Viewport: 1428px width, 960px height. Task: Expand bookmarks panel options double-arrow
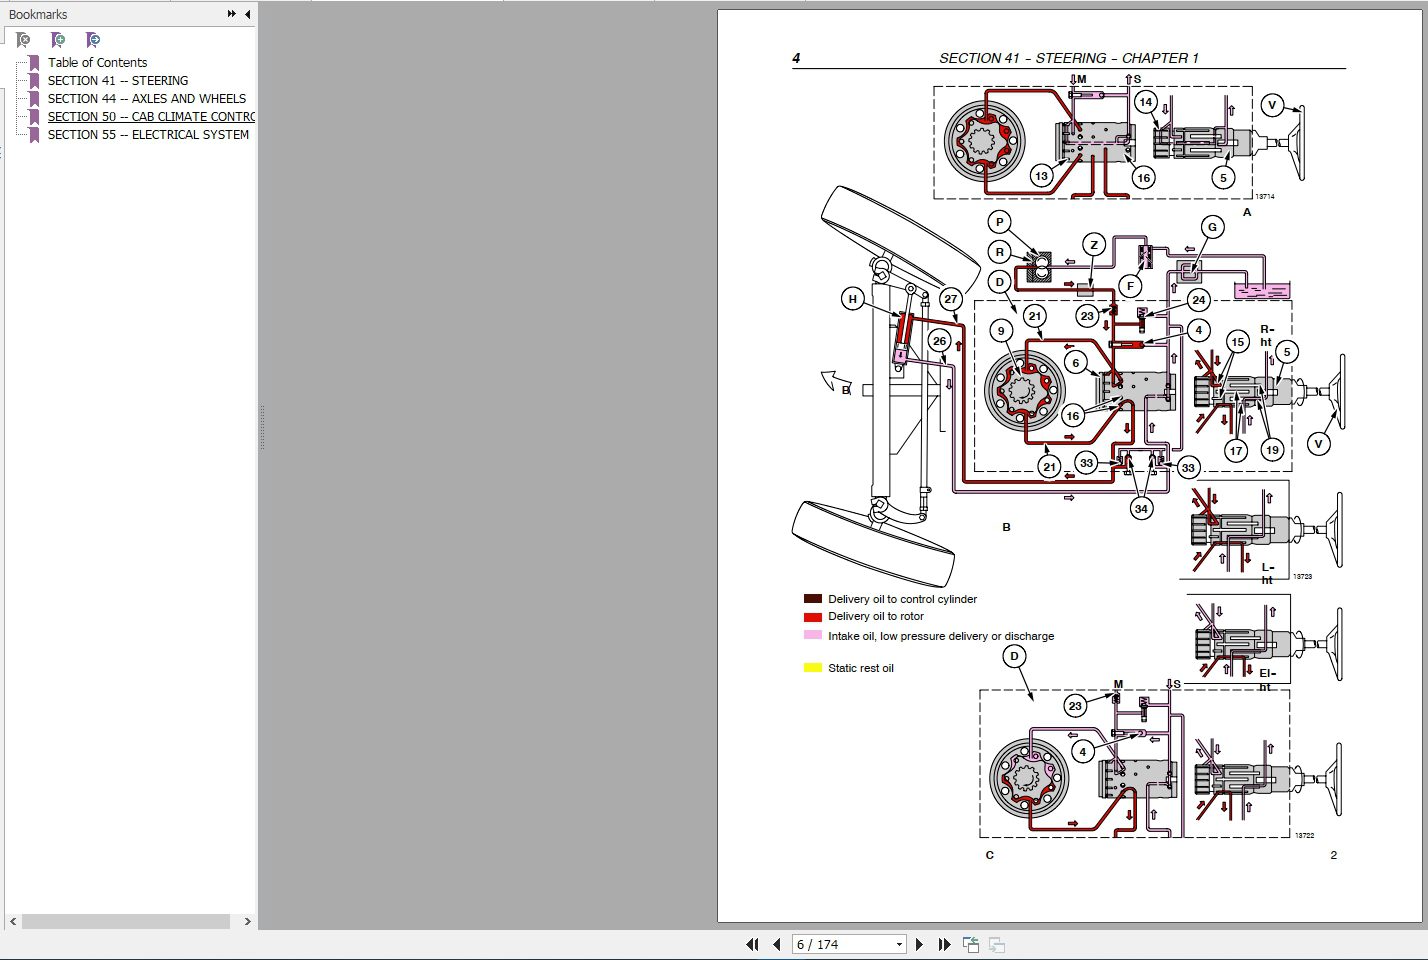coord(232,14)
